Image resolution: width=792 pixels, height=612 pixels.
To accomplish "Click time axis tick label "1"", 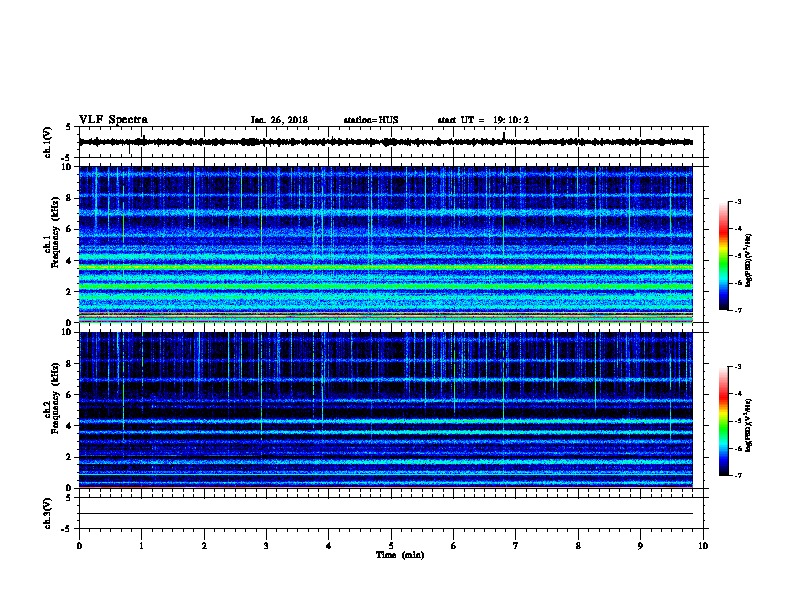I will 141,546.
